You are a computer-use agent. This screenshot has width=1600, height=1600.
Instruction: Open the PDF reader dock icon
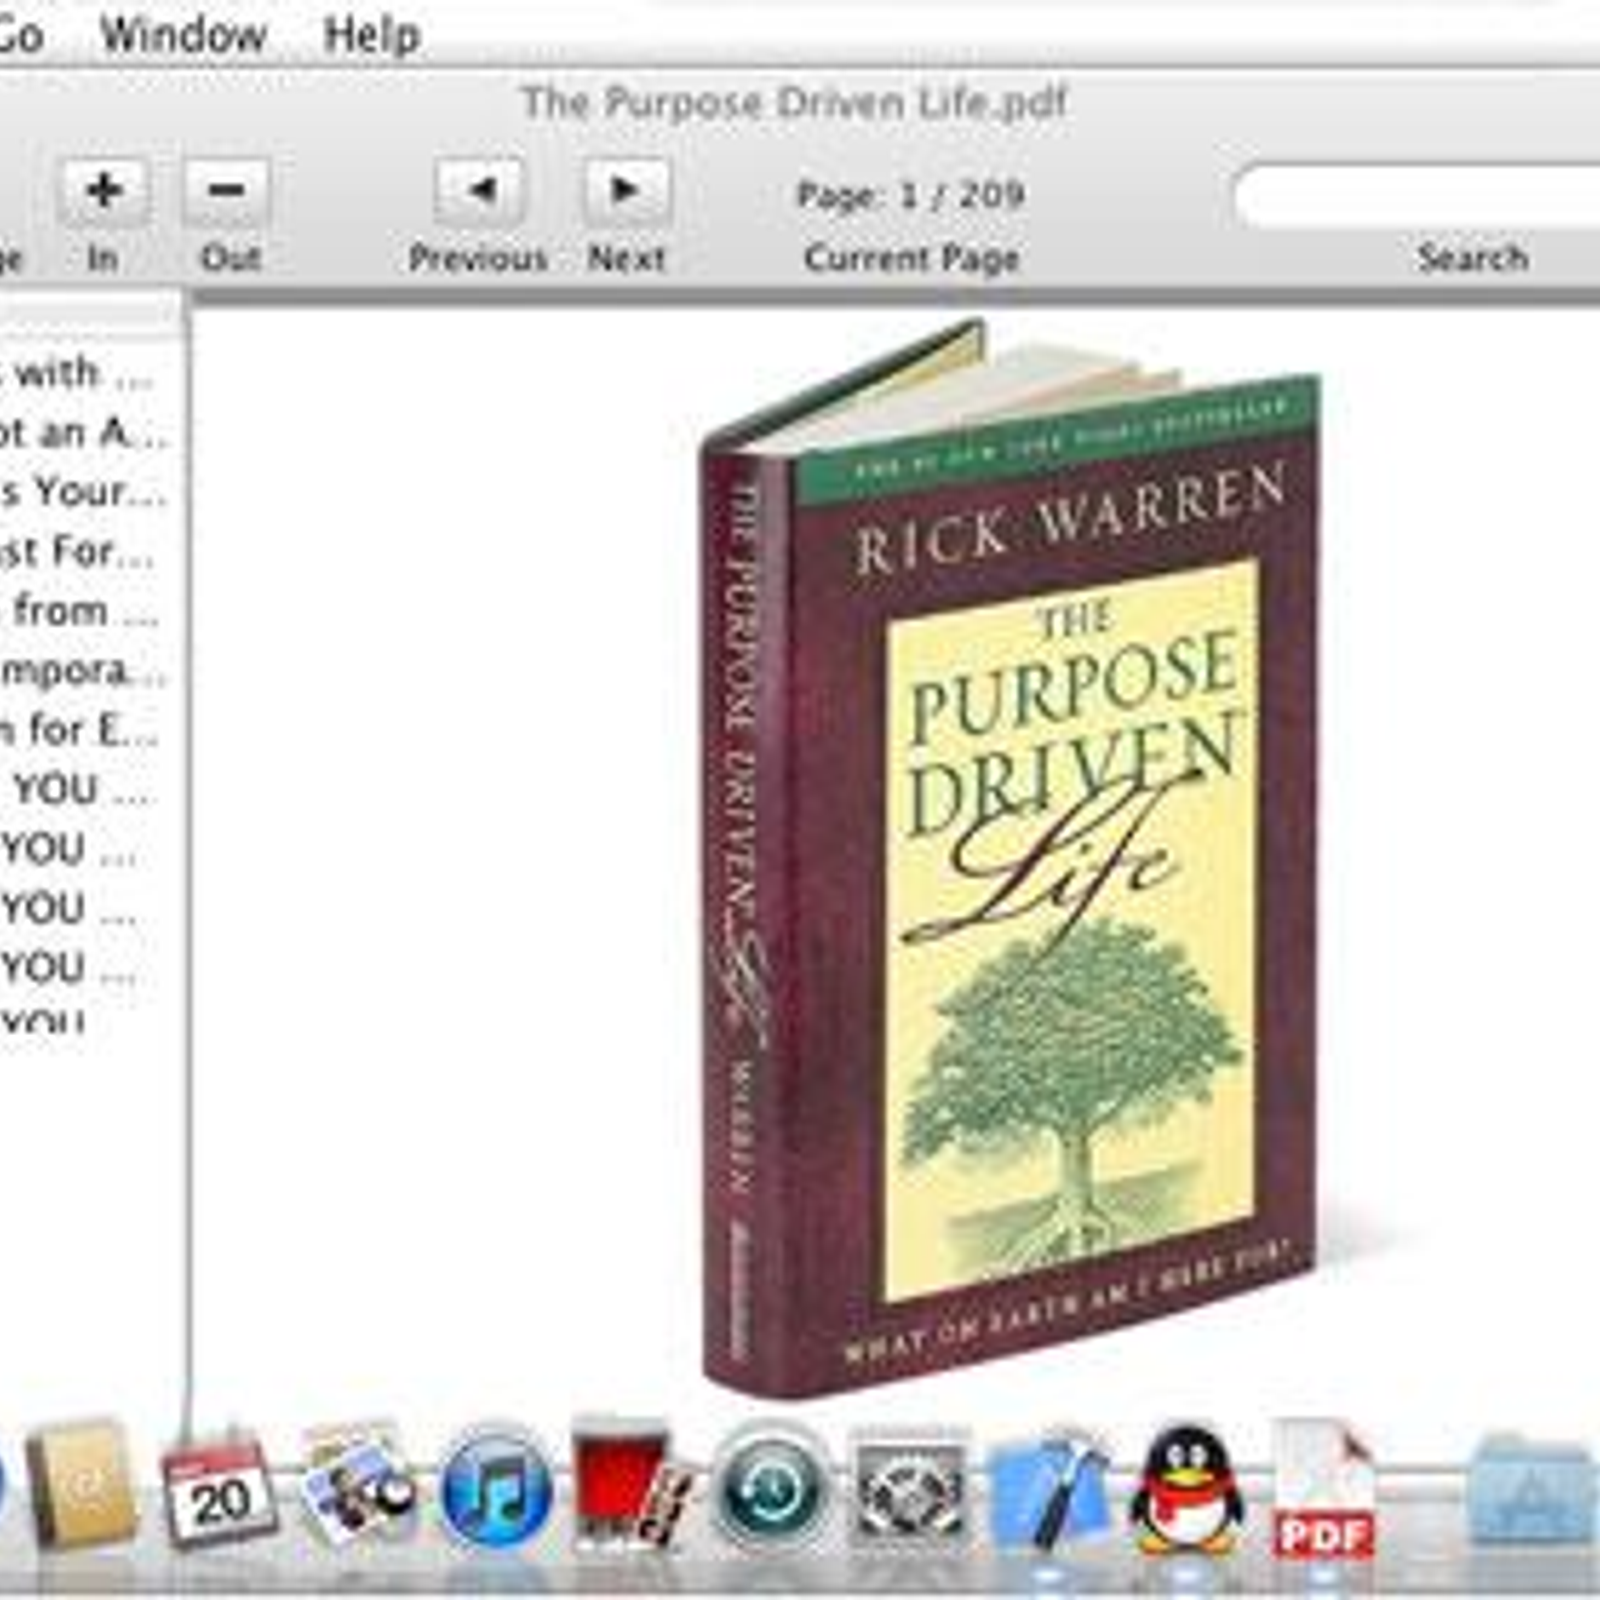pyautogui.click(x=1322, y=1490)
